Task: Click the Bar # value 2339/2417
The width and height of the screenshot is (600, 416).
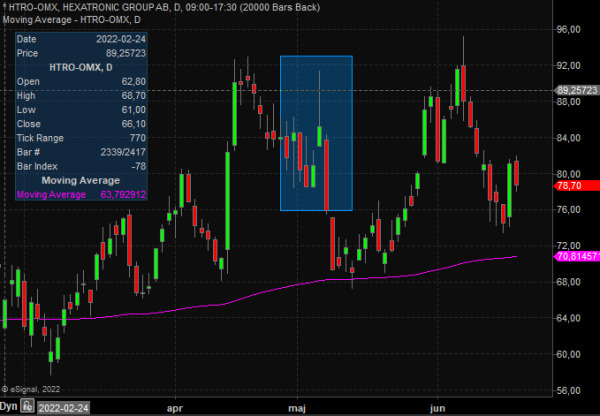Action: [123, 152]
